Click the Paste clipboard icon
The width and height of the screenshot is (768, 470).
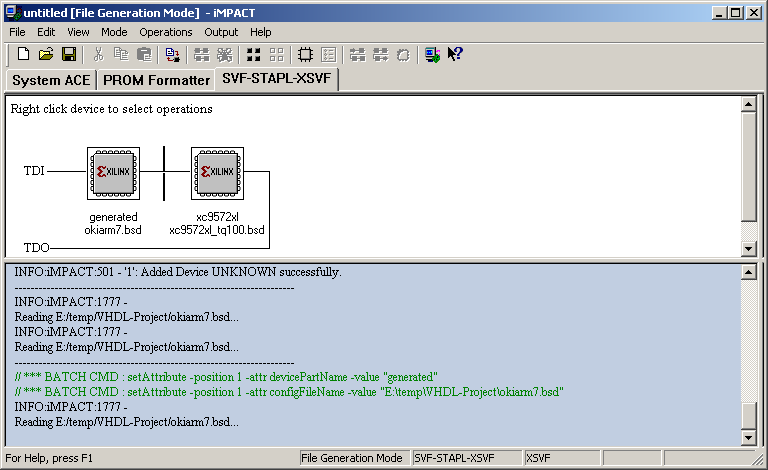144,54
